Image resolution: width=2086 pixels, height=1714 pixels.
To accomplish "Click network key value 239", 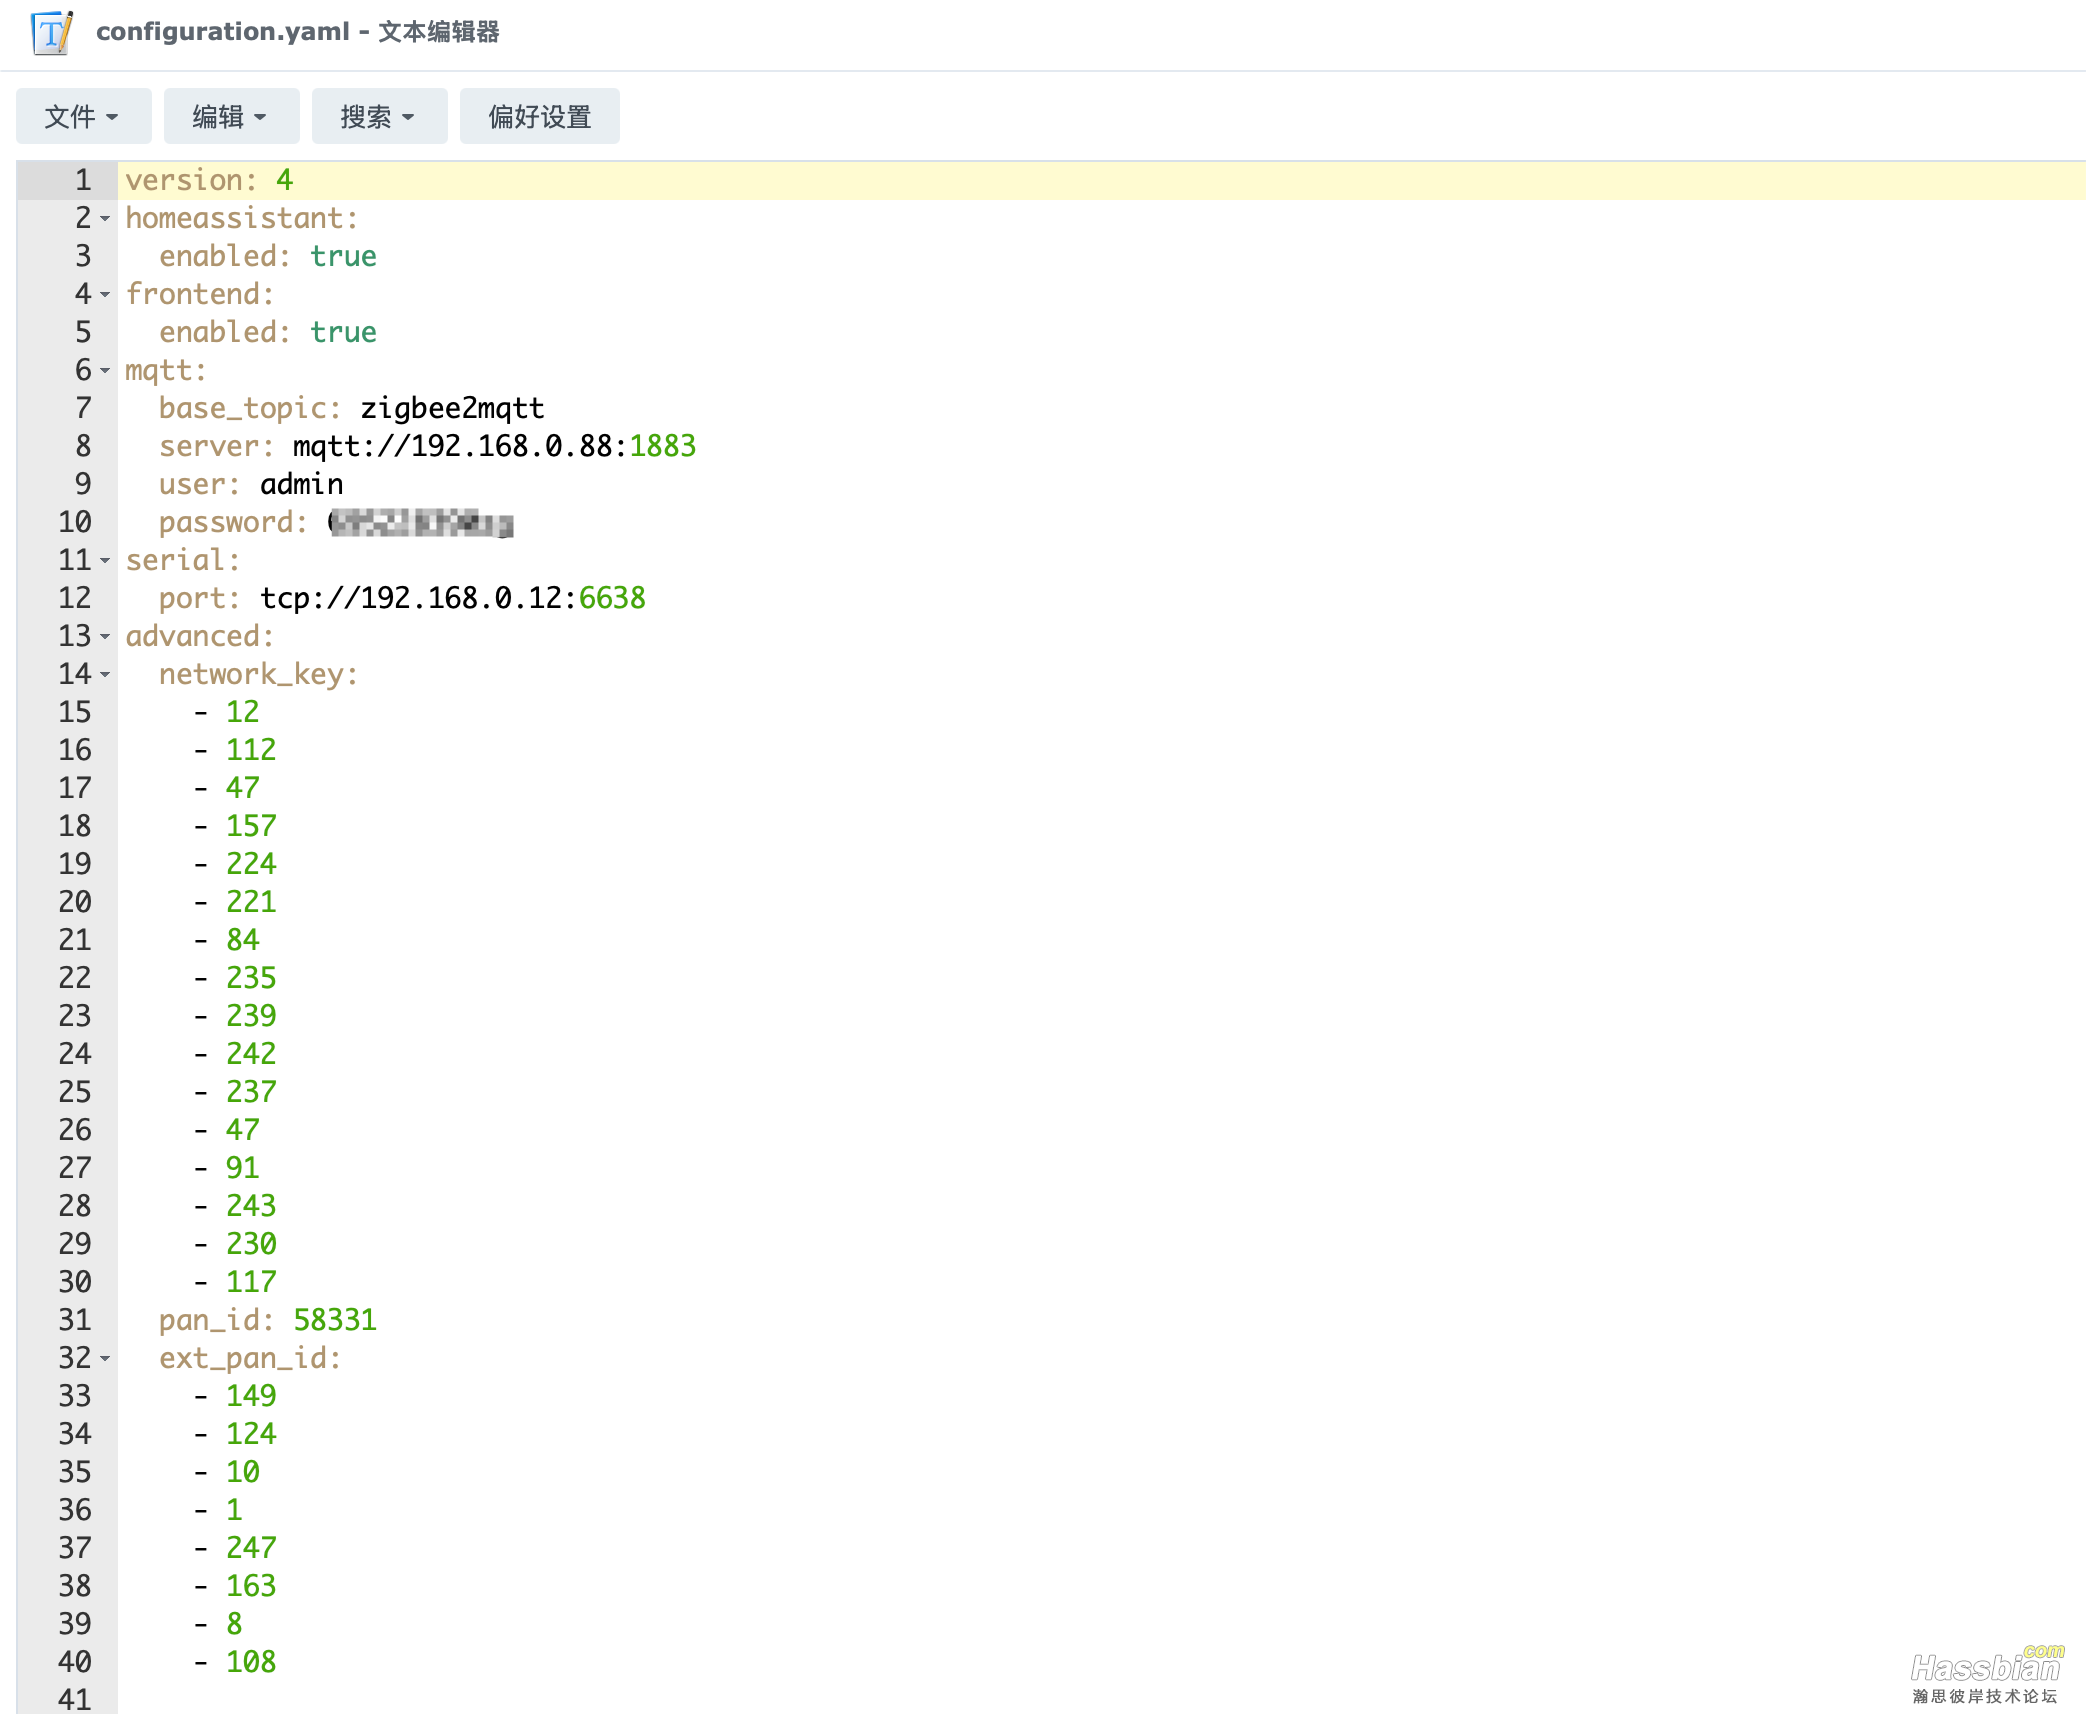I will coord(251,1017).
